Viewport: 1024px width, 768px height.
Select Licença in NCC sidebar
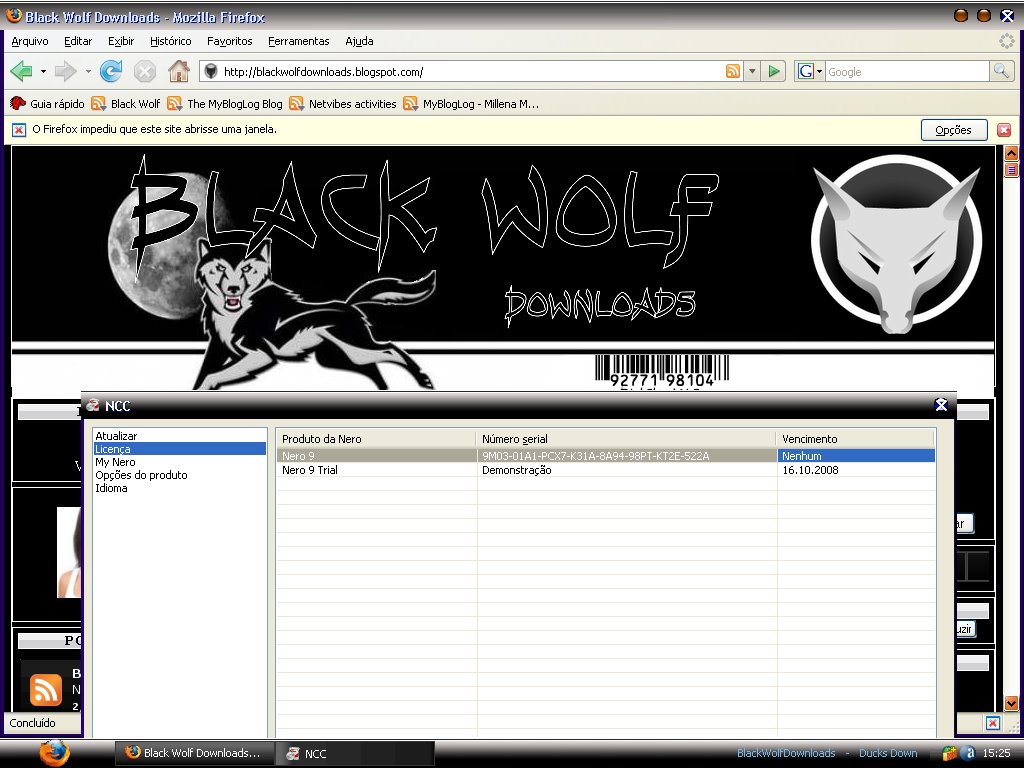(180, 449)
